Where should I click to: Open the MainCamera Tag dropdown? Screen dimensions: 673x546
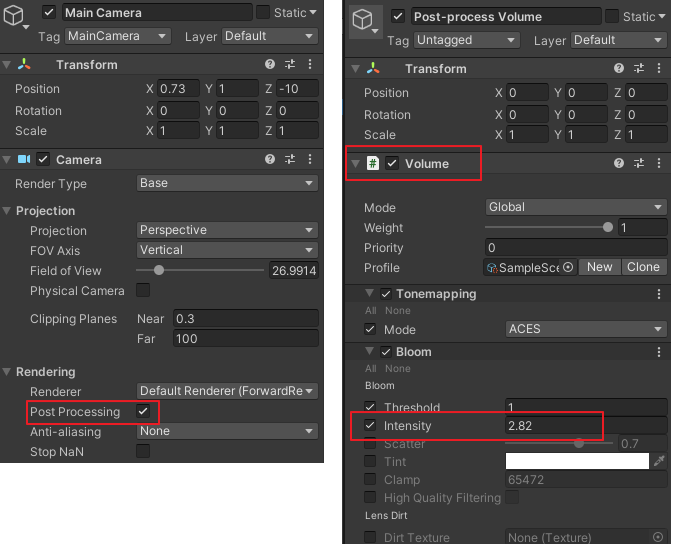click(118, 36)
